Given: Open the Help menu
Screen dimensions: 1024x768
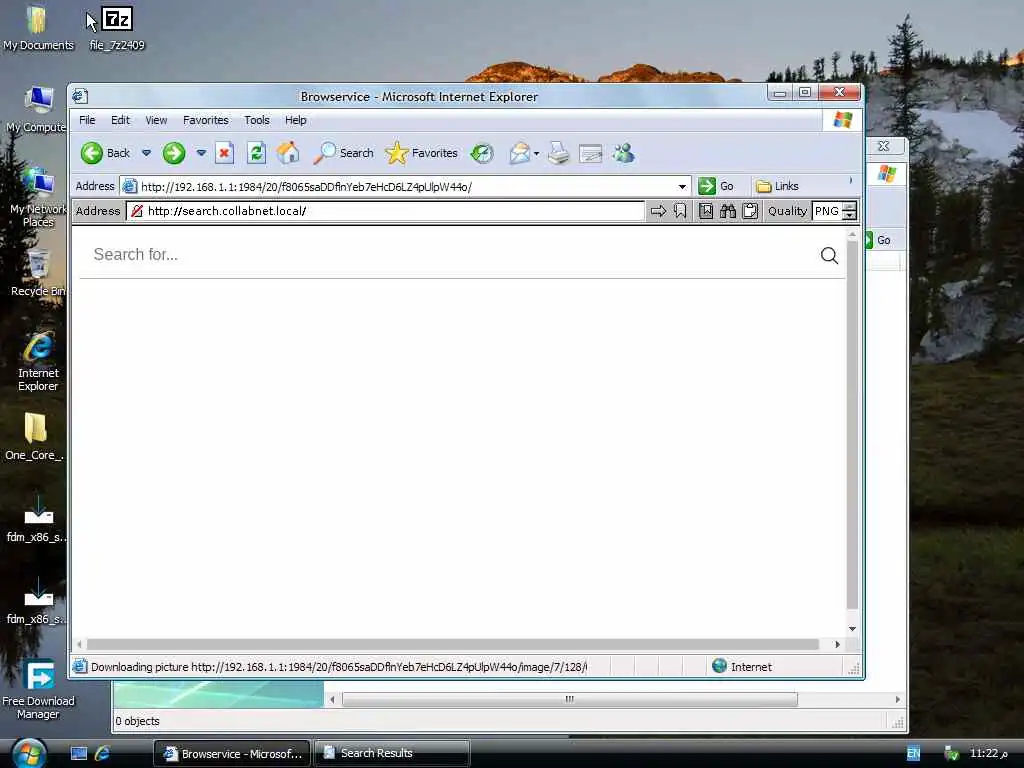Looking at the screenshot, I should point(295,120).
